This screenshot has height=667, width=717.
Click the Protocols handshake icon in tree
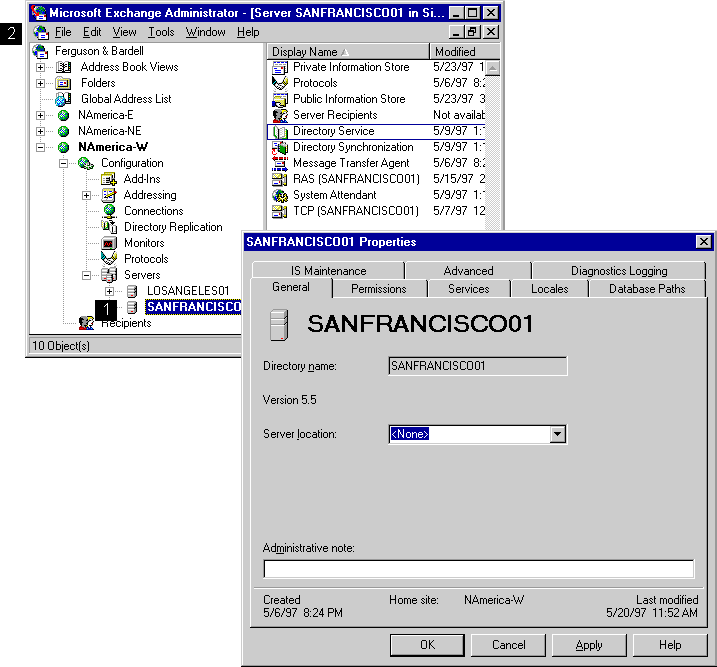109,259
